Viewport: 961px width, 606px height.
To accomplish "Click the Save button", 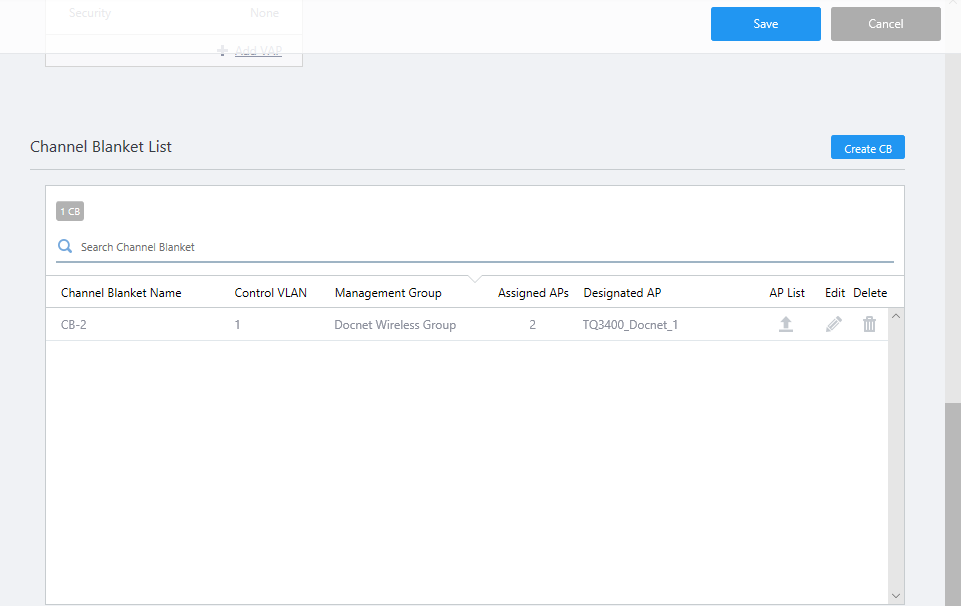I will pyautogui.click(x=765, y=24).
